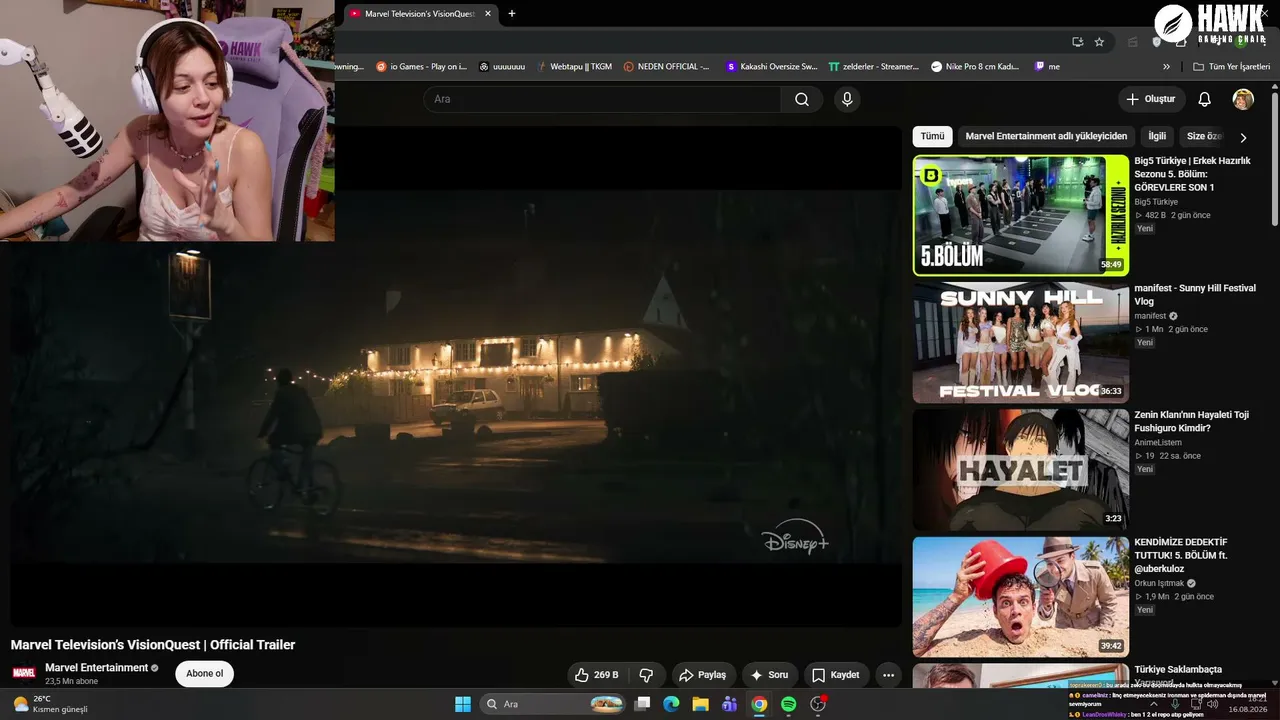Show more filter chips with arrow
This screenshot has width=1280, height=720.
pos(1243,137)
